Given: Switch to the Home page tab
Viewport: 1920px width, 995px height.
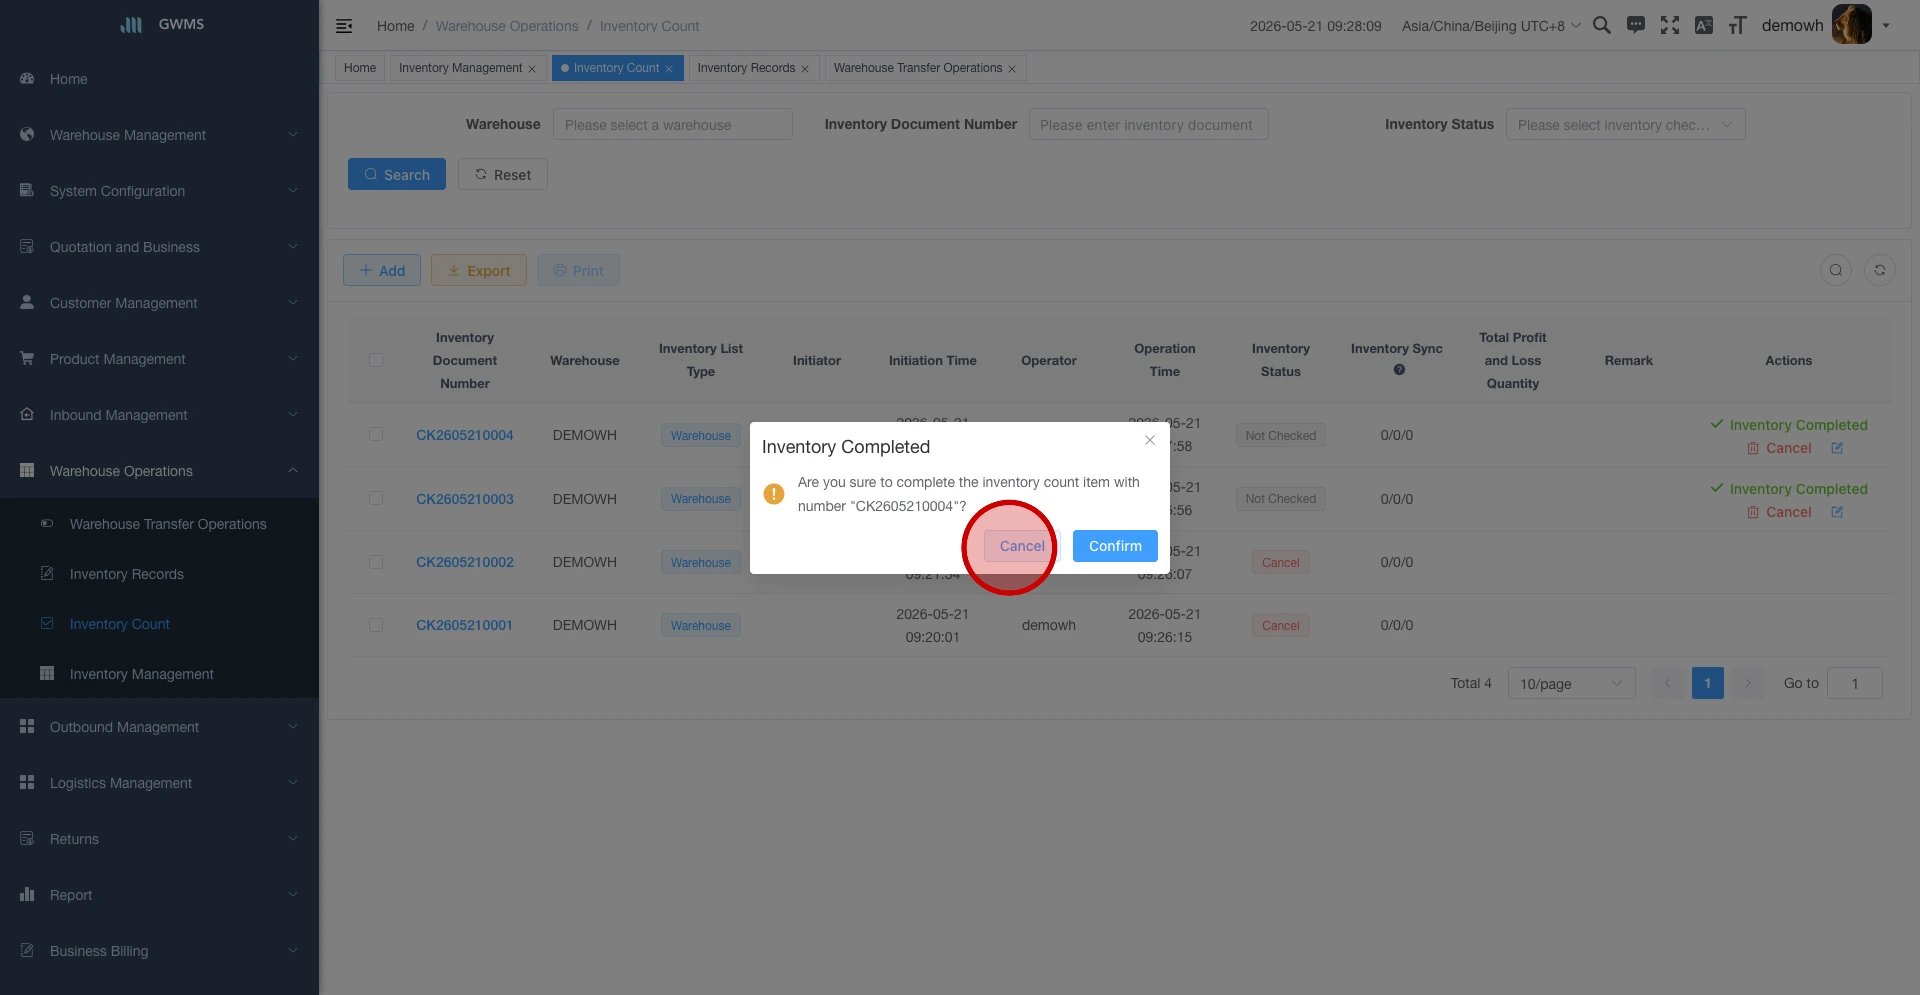Looking at the screenshot, I should tap(360, 68).
